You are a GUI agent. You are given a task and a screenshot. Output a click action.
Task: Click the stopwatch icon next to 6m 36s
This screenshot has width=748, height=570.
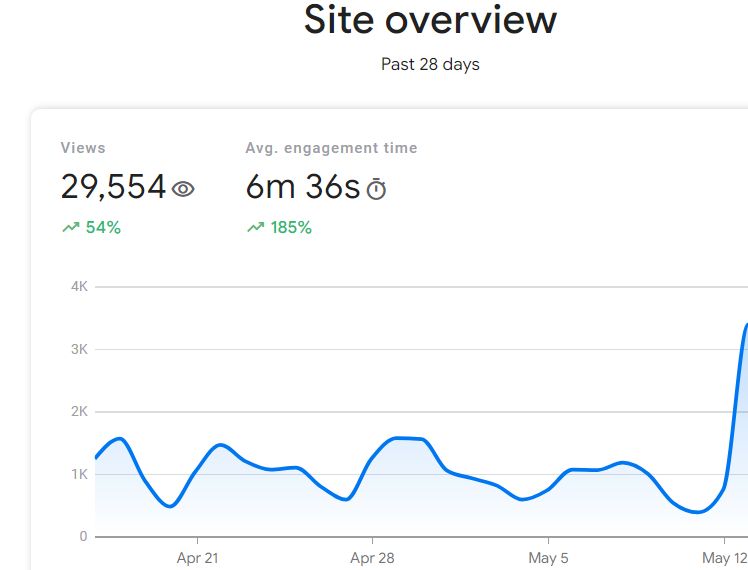[x=376, y=189]
